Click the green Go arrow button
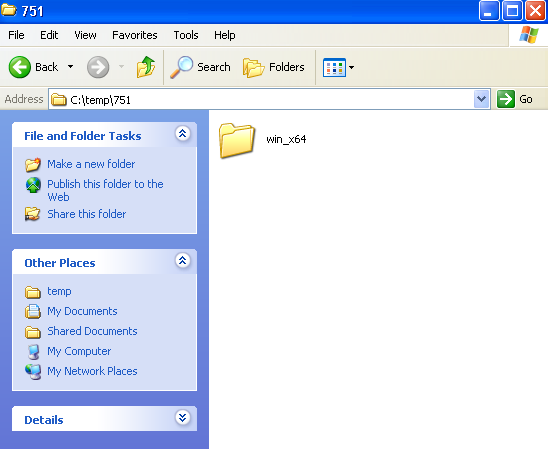The width and height of the screenshot is (548, 449). click(x=505, y=99)
